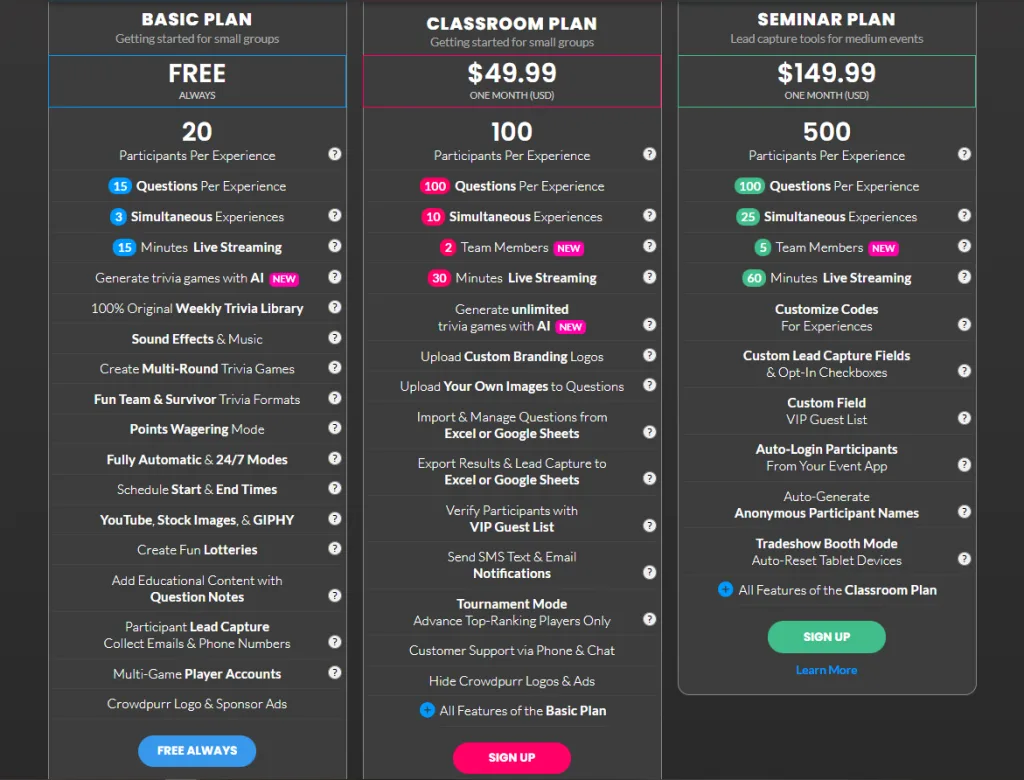Click help icon for Auto-Login Participants
This screenshot has width=1024, height=780.
point(964,465)
